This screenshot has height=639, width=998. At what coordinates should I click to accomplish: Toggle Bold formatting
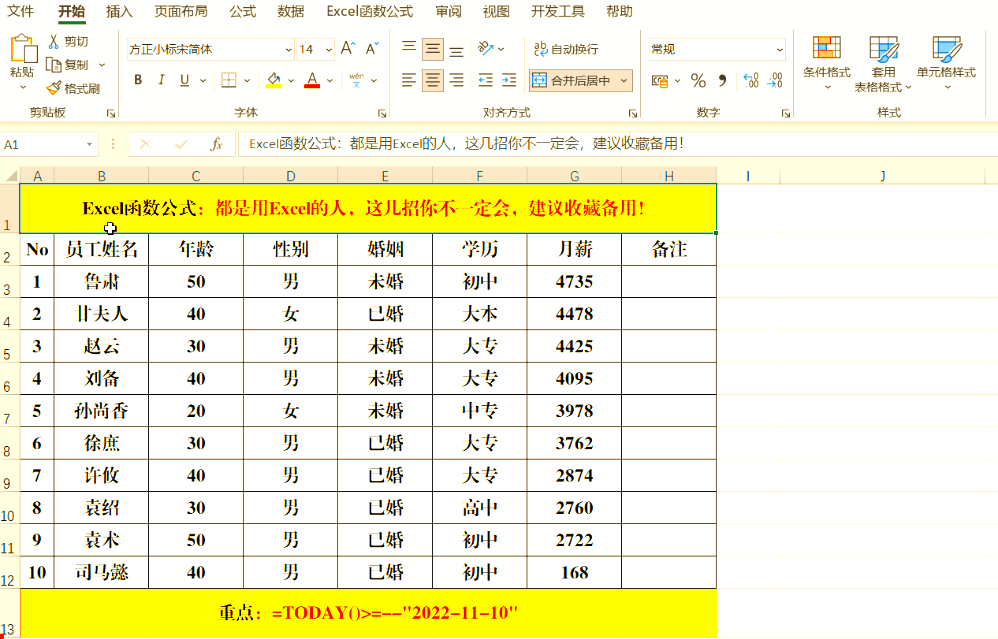[x=138, y=80]
